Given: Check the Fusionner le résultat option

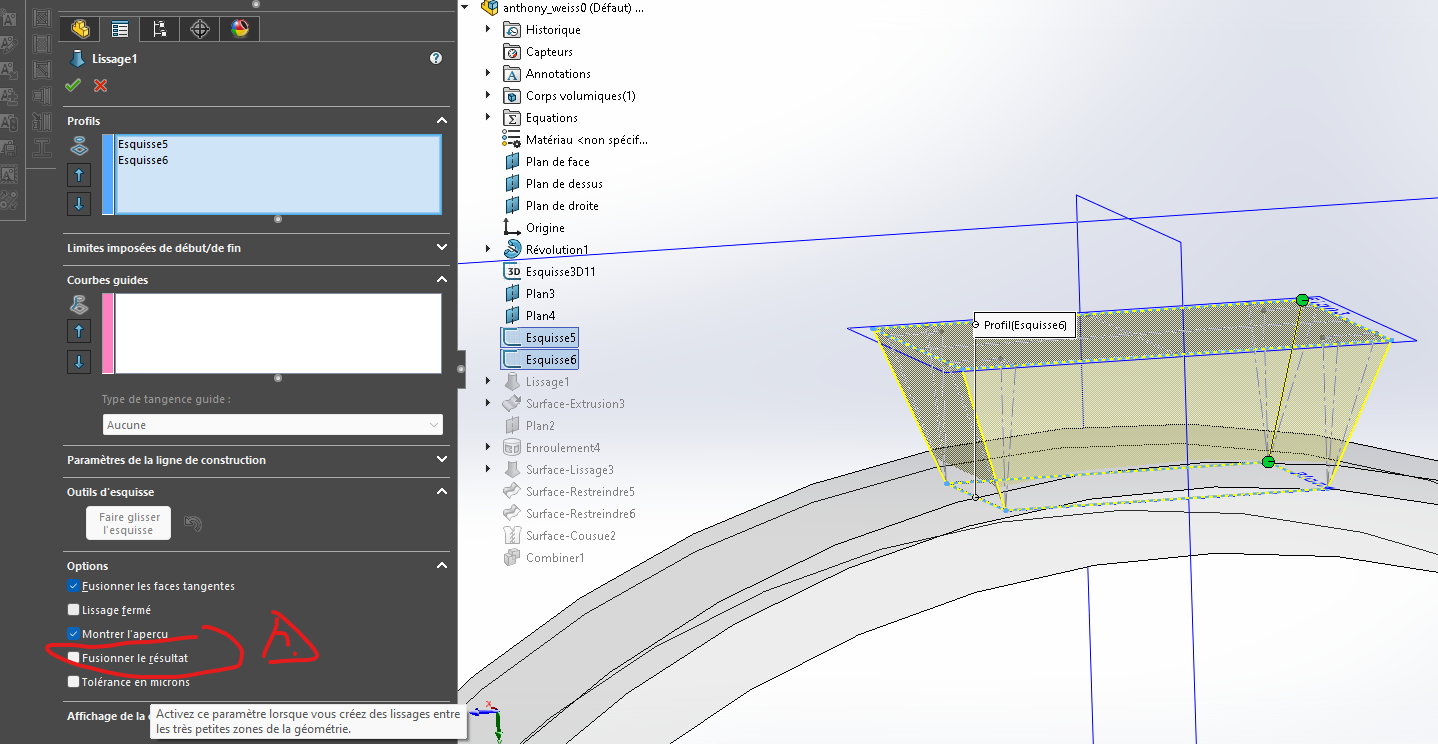Looking at the screenshot, I should pos(73,658).
